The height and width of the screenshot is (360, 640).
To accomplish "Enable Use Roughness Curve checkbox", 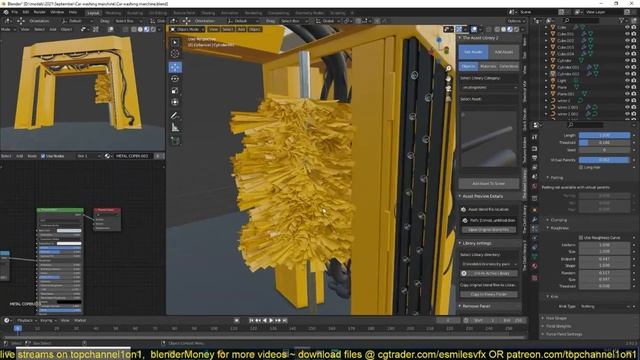I will [581, 238].
